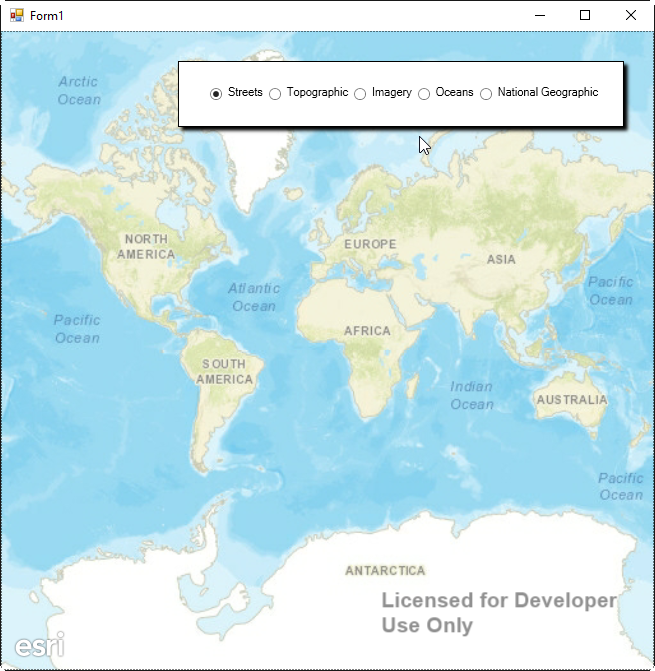Choose the Imagery basemap radio button
The image size is (655, 671).
click(383, 93)
